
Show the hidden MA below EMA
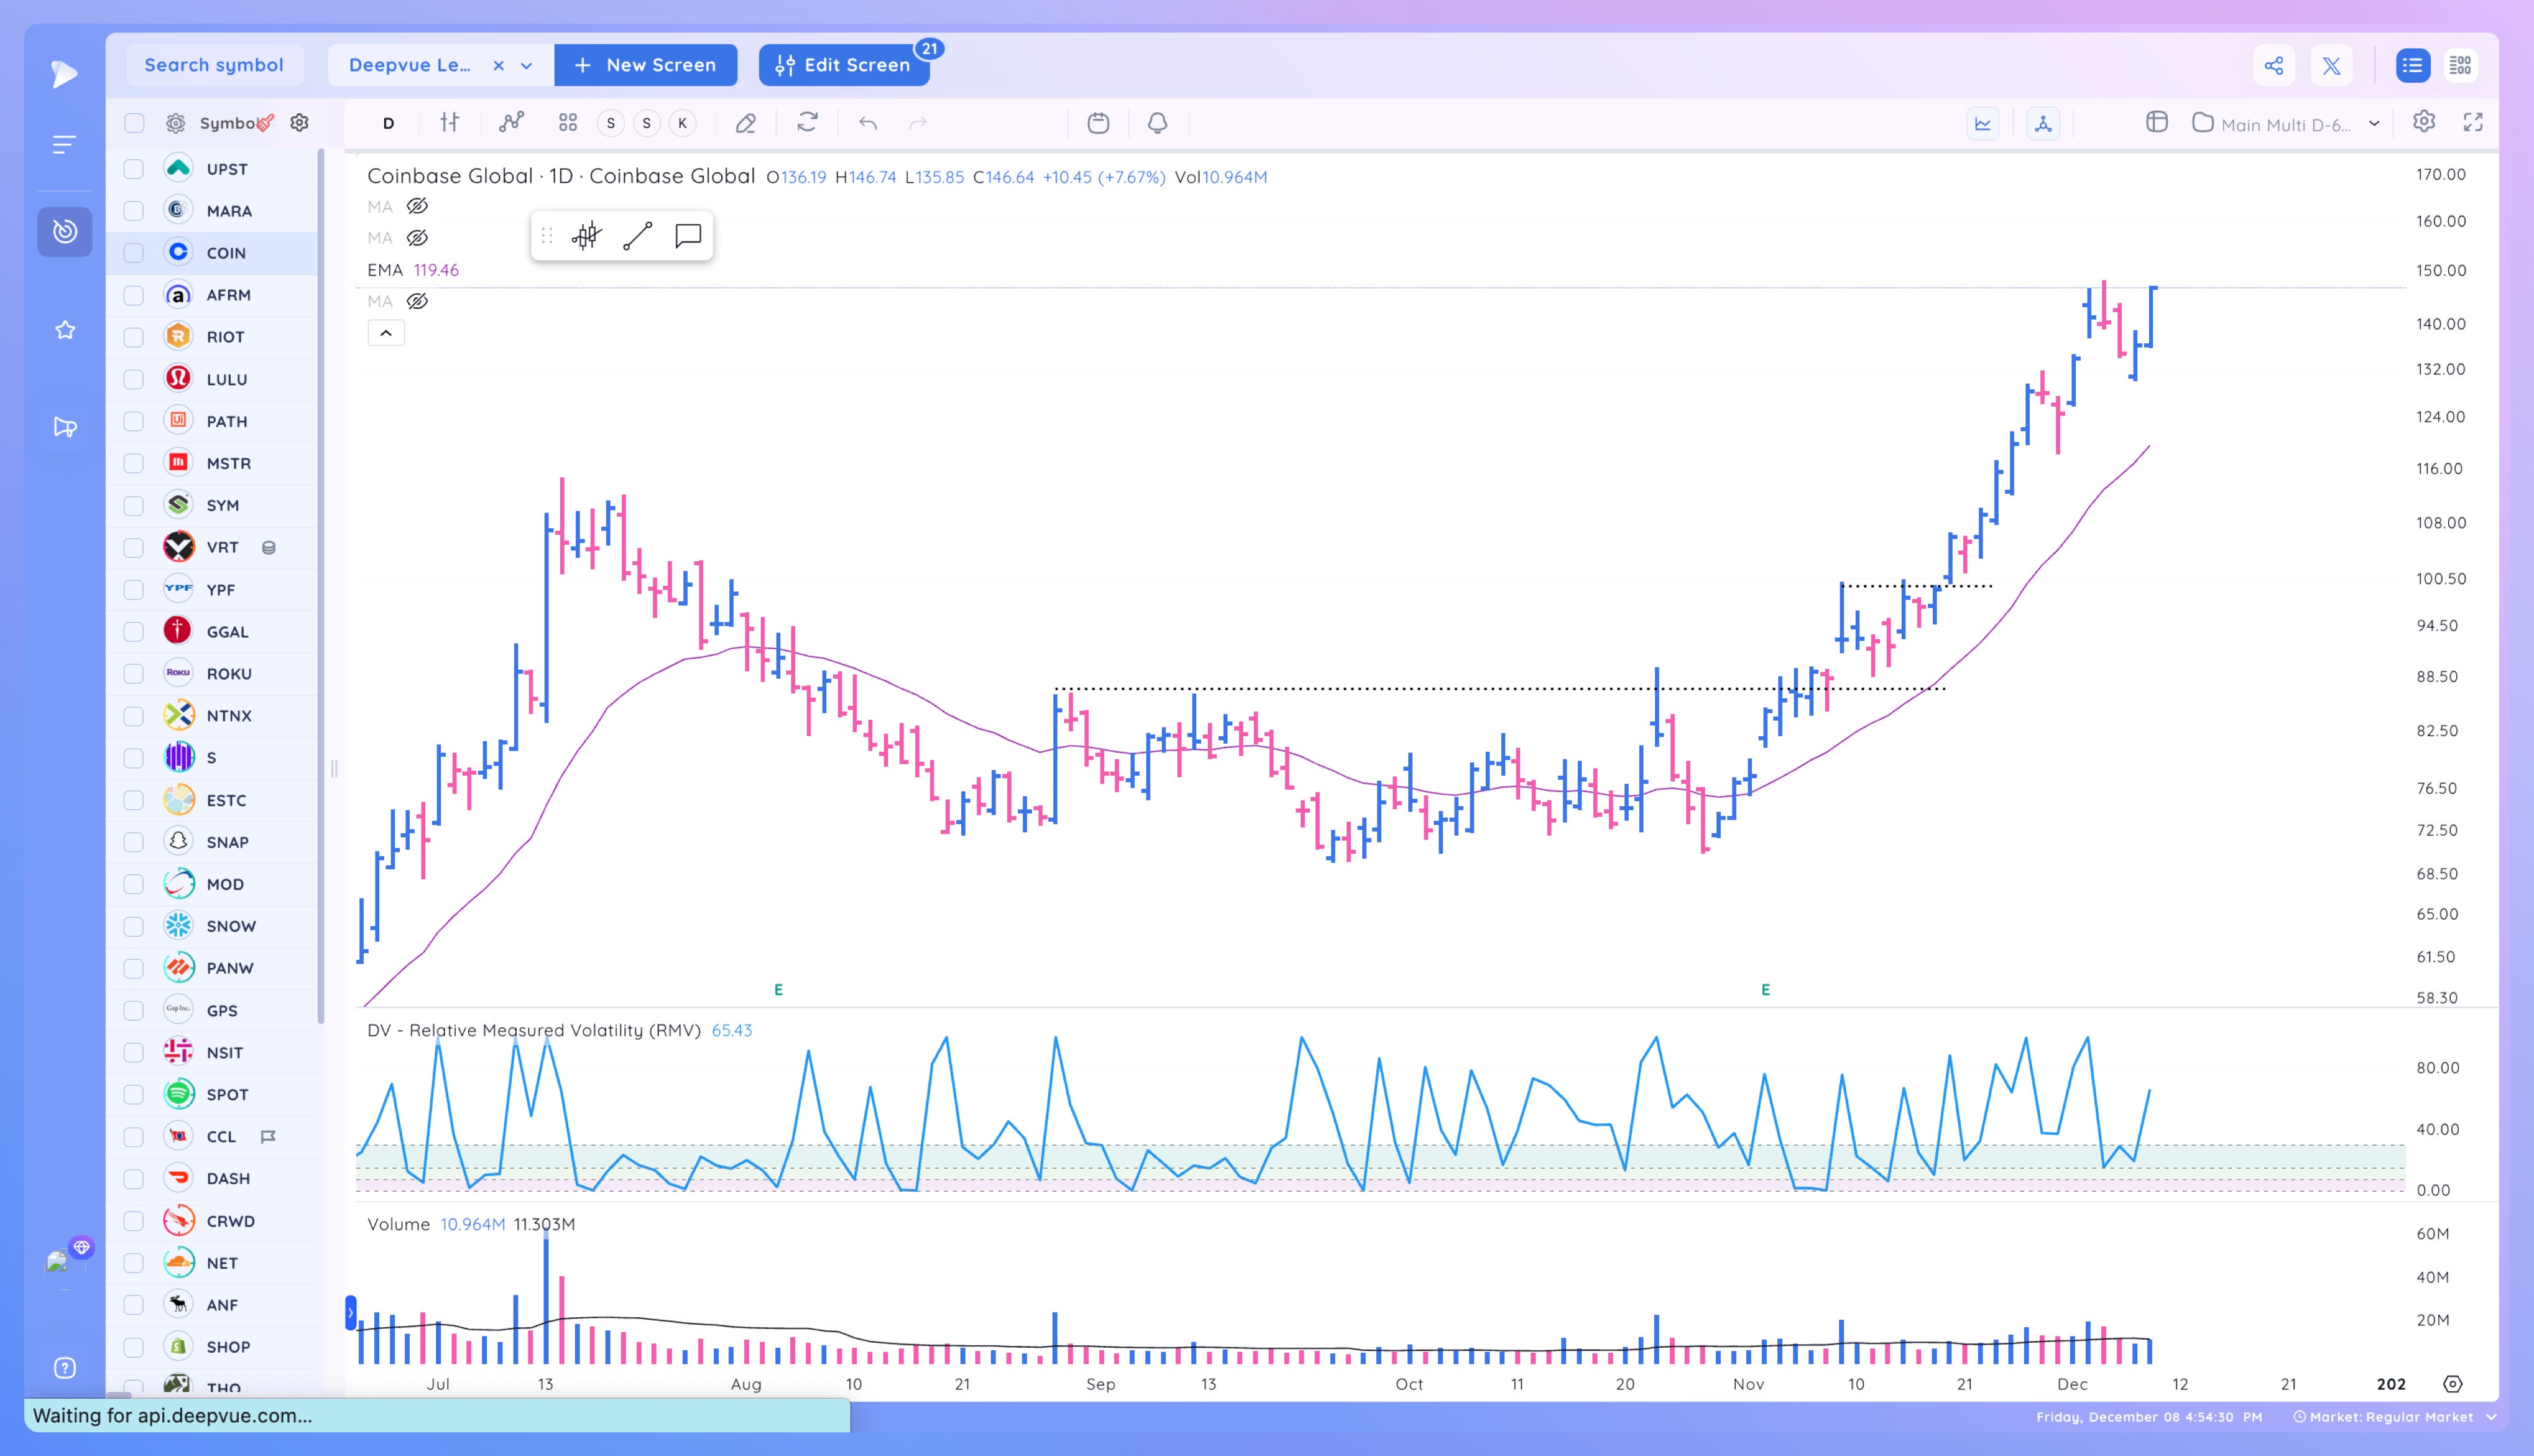pos(417,301)
